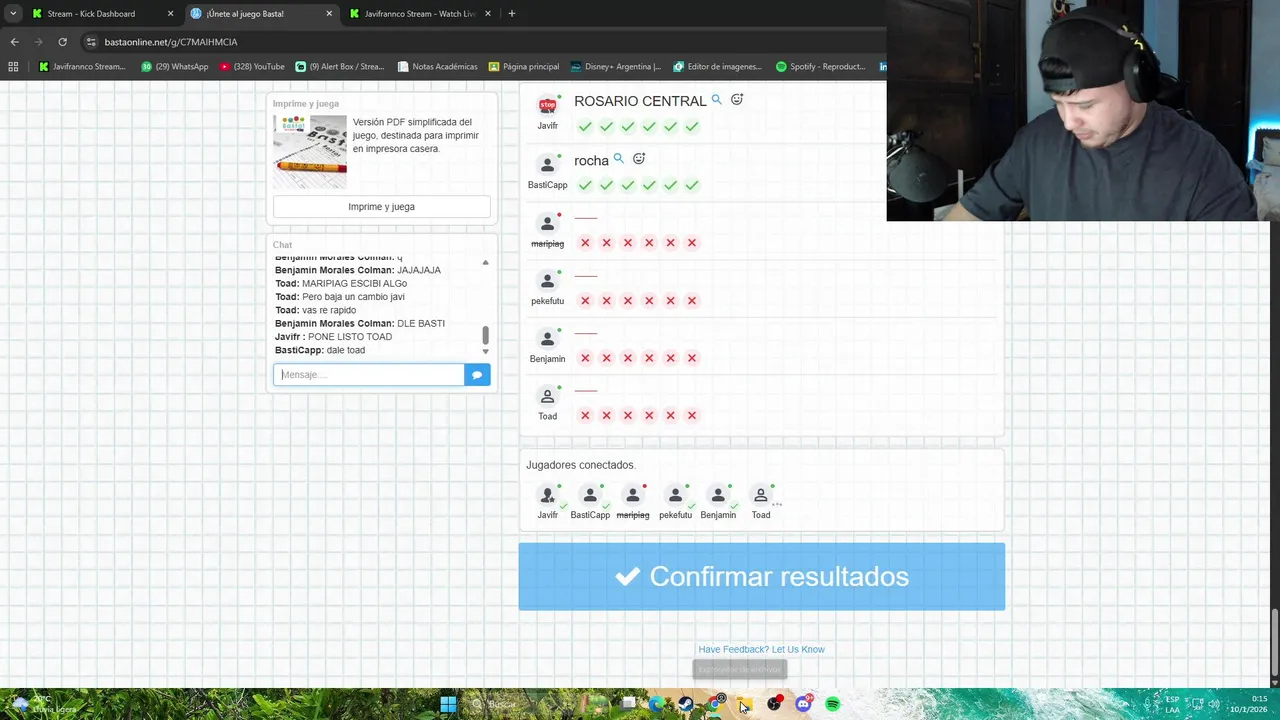Open Have Feedback? Let Us Know link
This screenshot has width=1280, height=720.
point(761,649)
